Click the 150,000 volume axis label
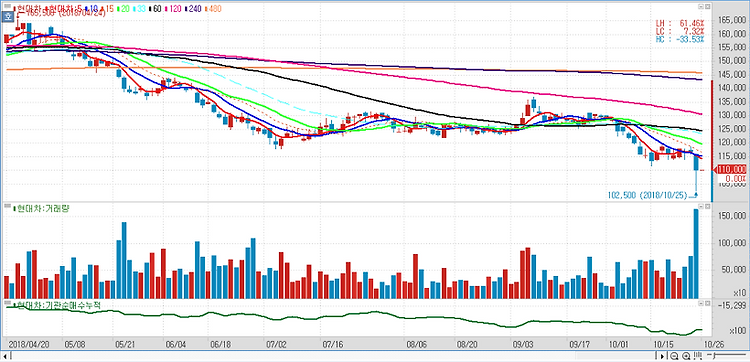 pos(732,216)
